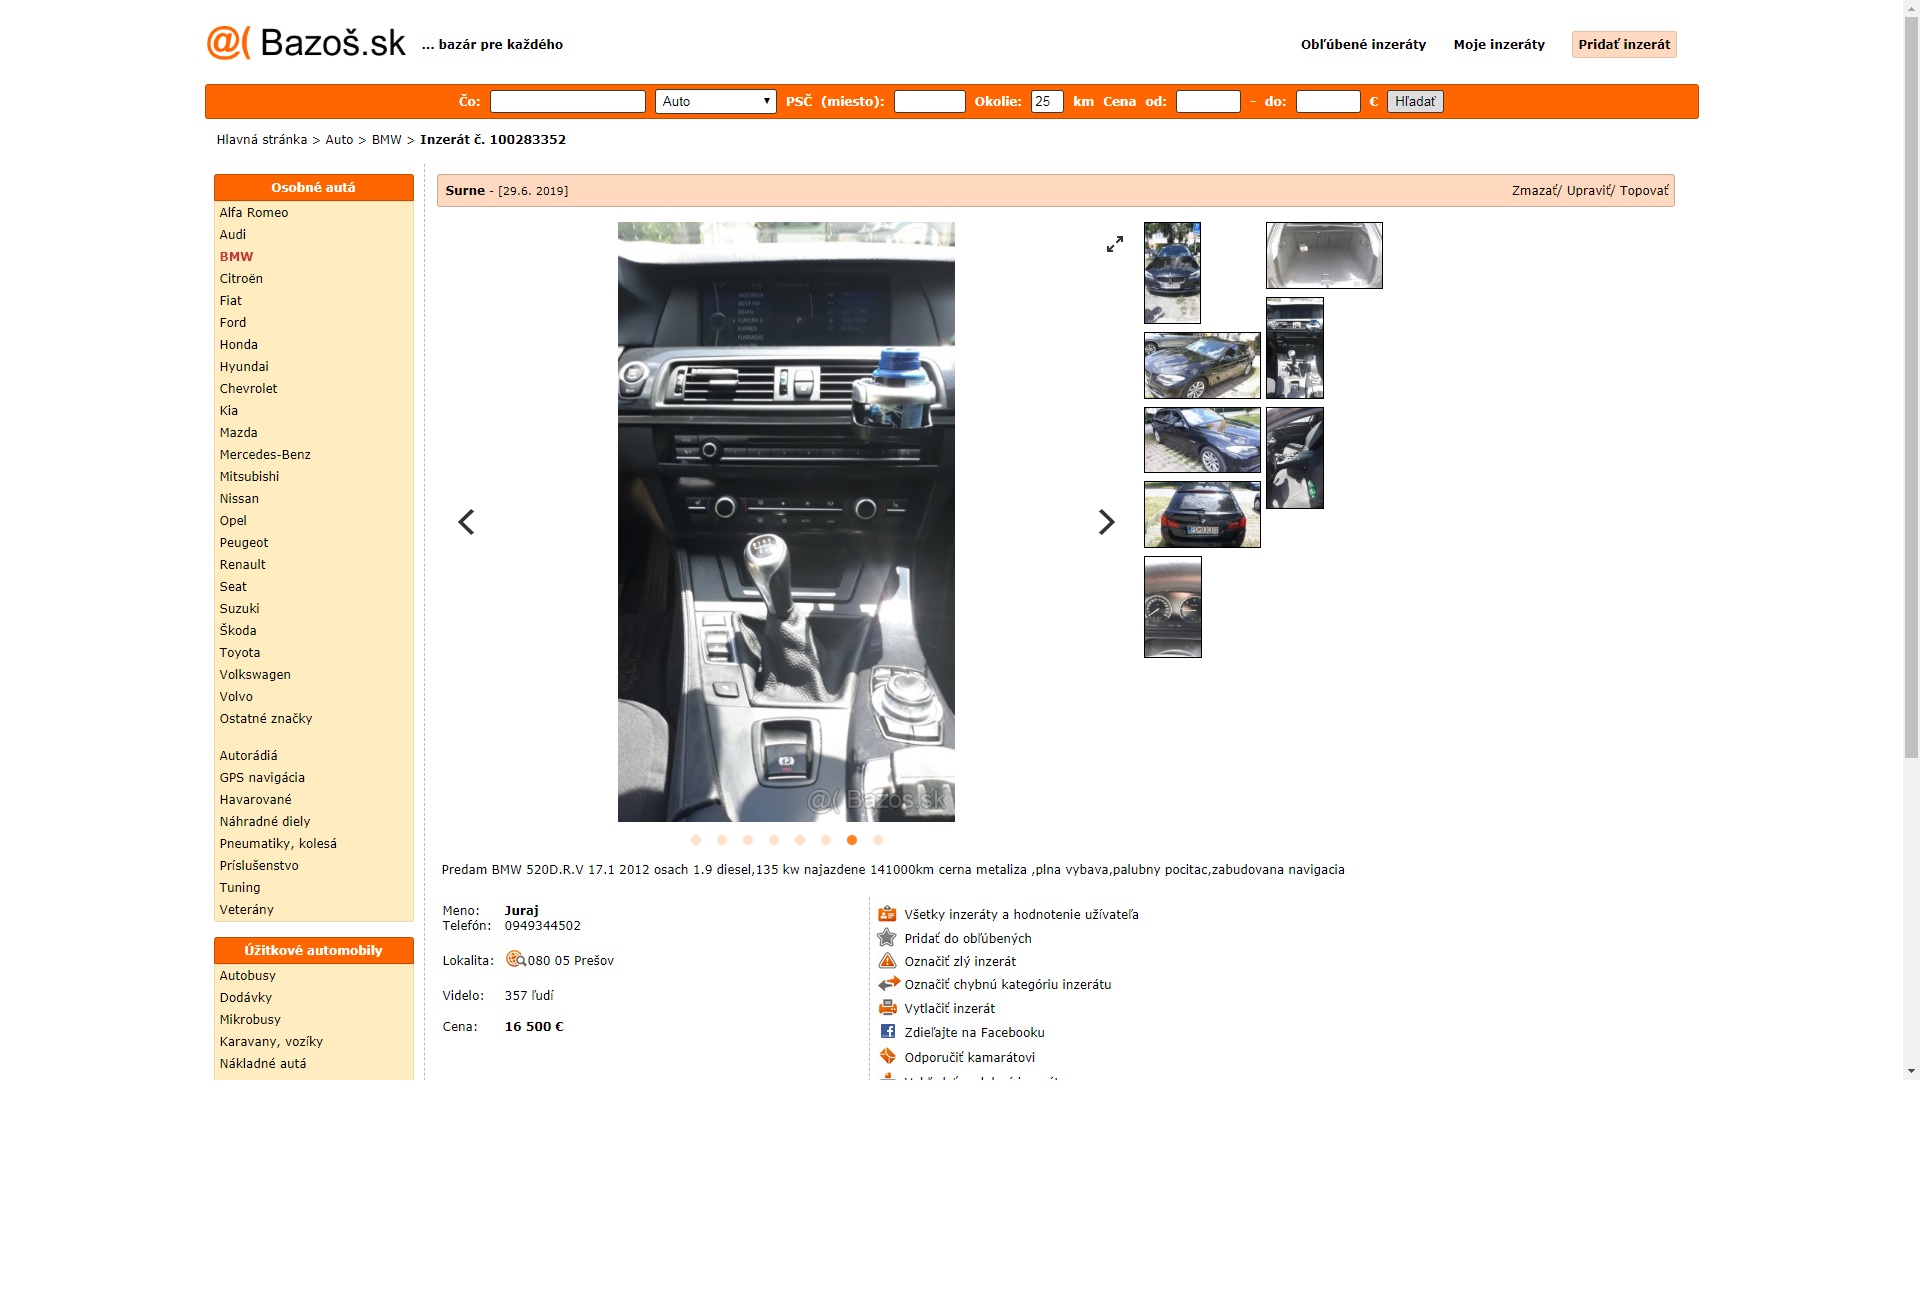
Task: Go to next photo with right arrow
Action: click(1105, 522)
